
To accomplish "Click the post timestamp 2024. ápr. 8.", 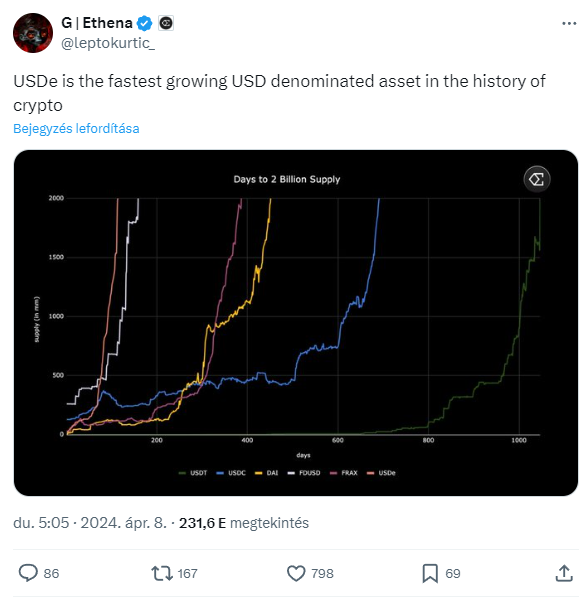I will click(123, 523).
